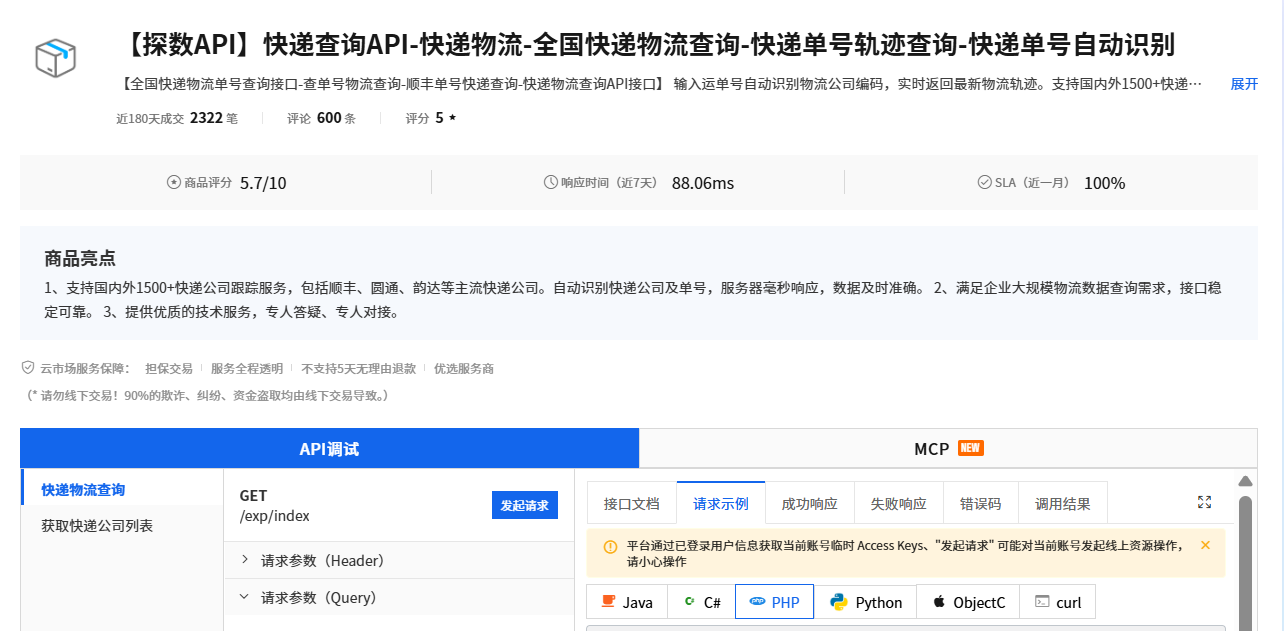Expand the code panel to fullscreen
Image resolution: width=1284 pixels, height=631 pixels.
click(x=1204, y=502)
